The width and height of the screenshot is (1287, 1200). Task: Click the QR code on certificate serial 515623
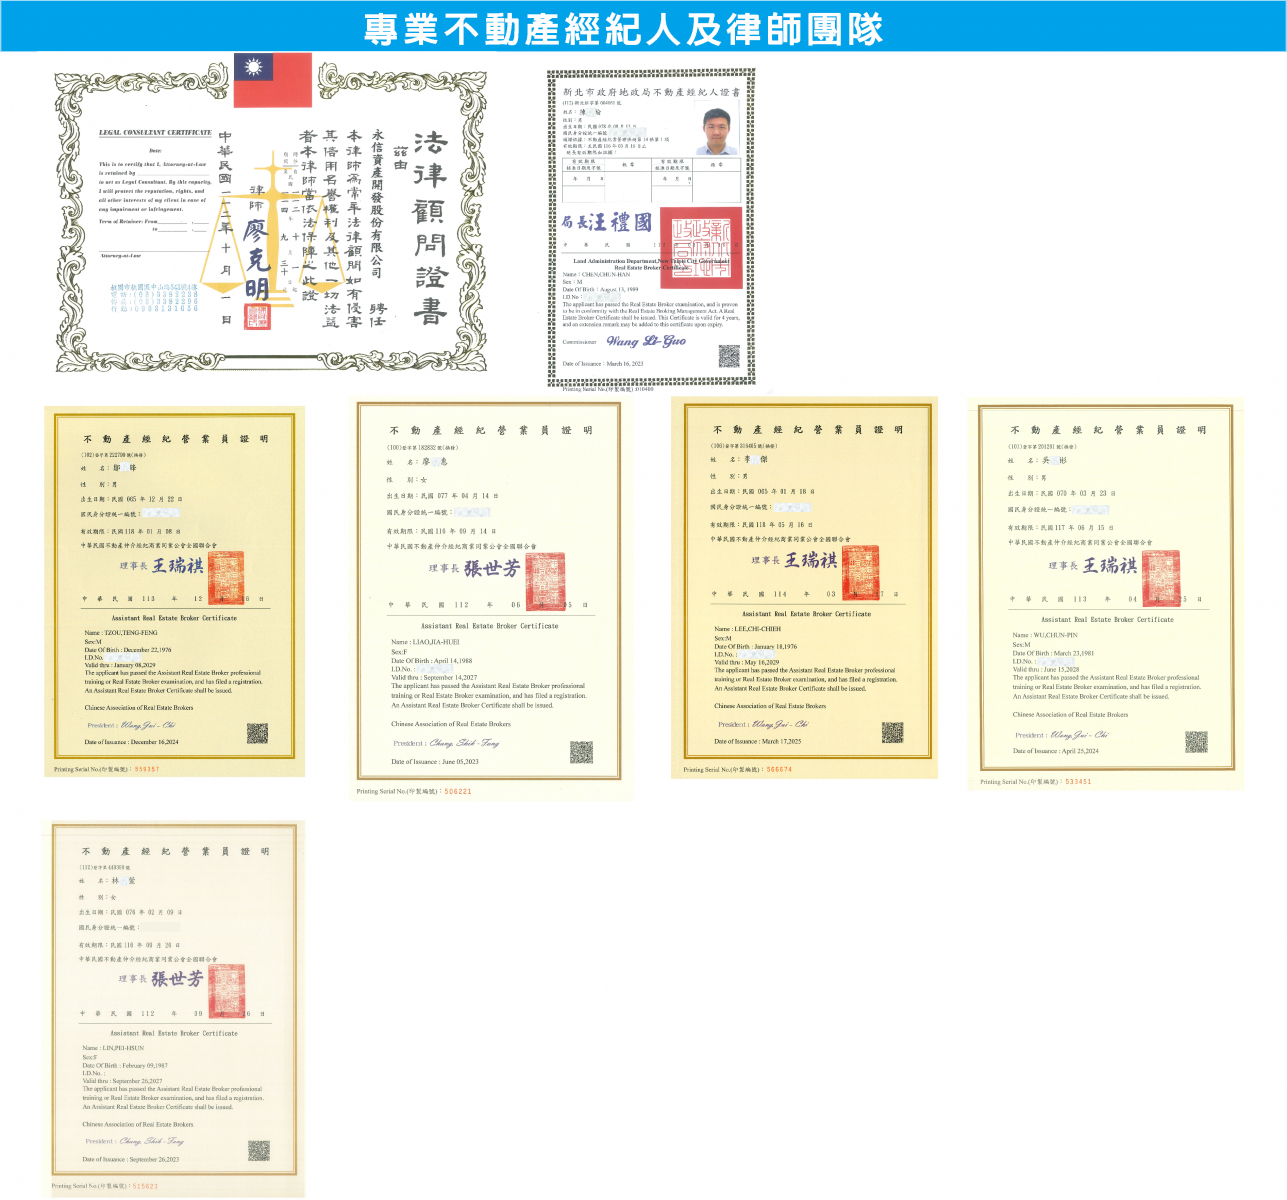click(x=258, y=1150)
